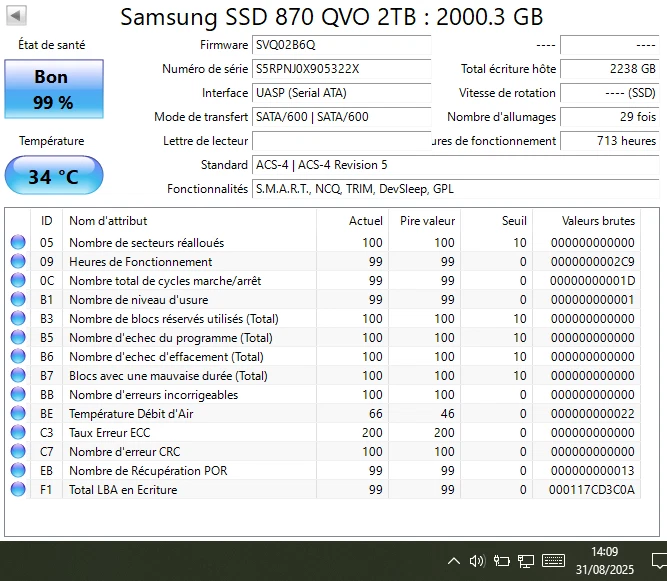Click the status circle for Nombre d'erreurs incorrigeables

pyautogui.click(x=18, y=394)
